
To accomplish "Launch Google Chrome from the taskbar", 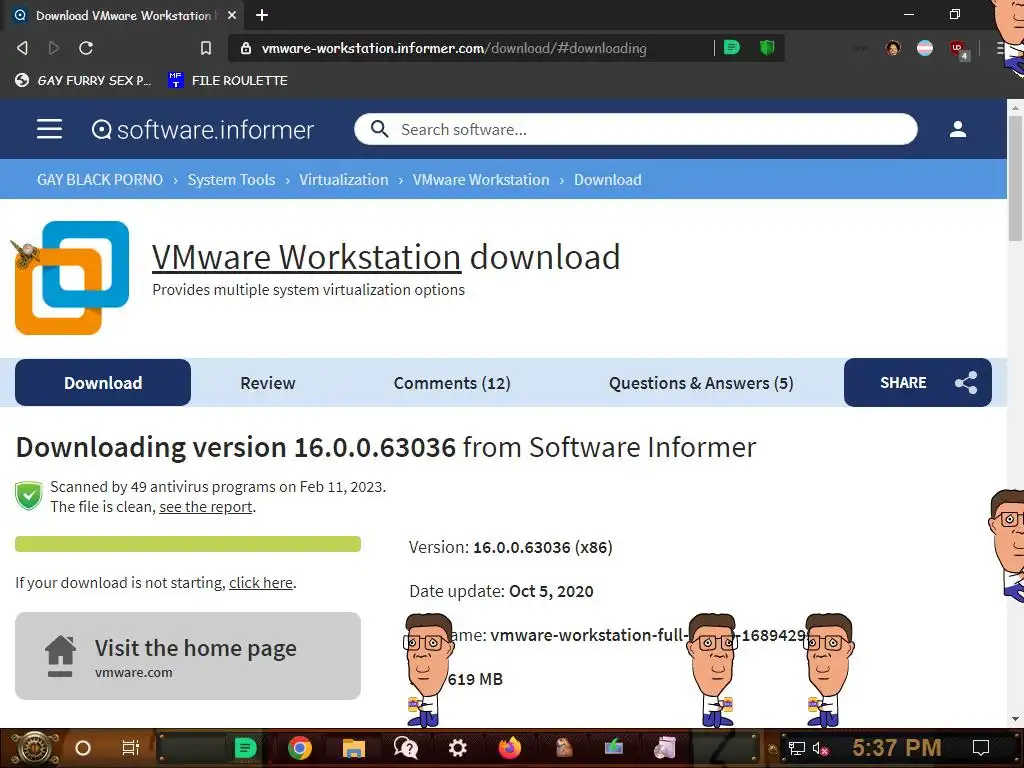I will (300, 748).
